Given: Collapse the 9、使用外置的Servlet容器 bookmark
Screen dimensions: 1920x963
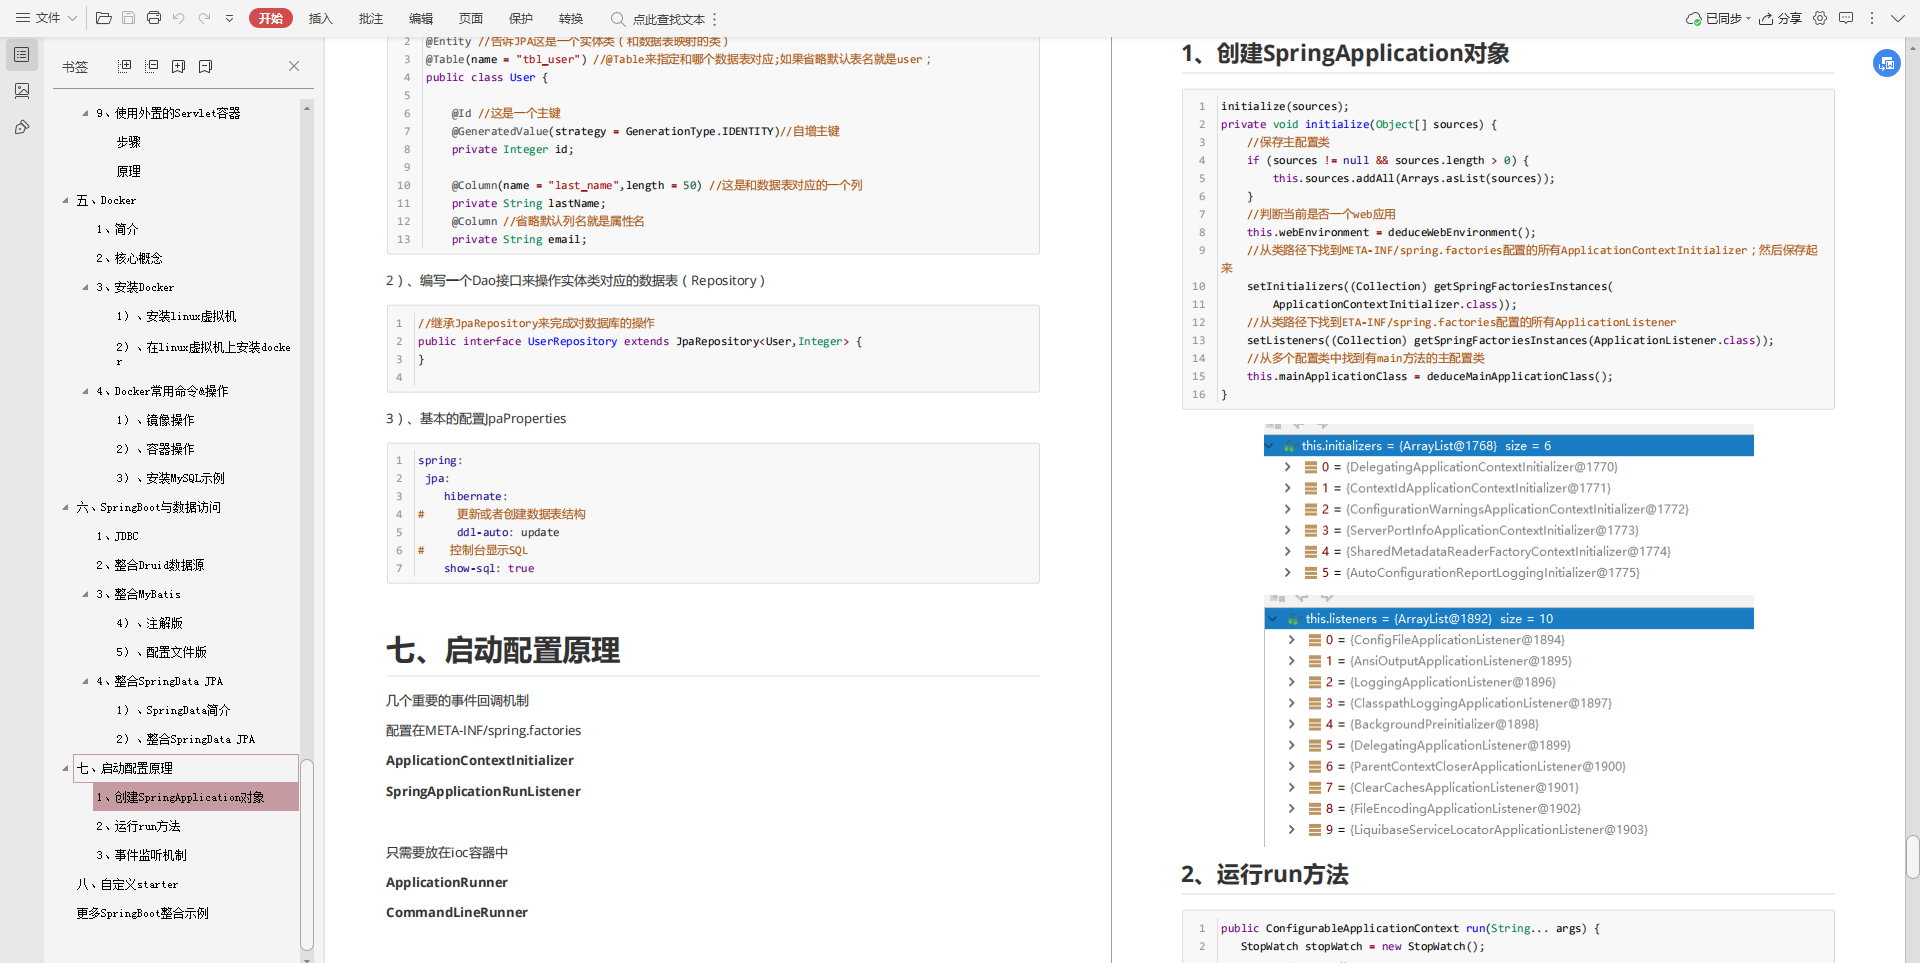Looking at the screenshot, I should click(86, 114).
